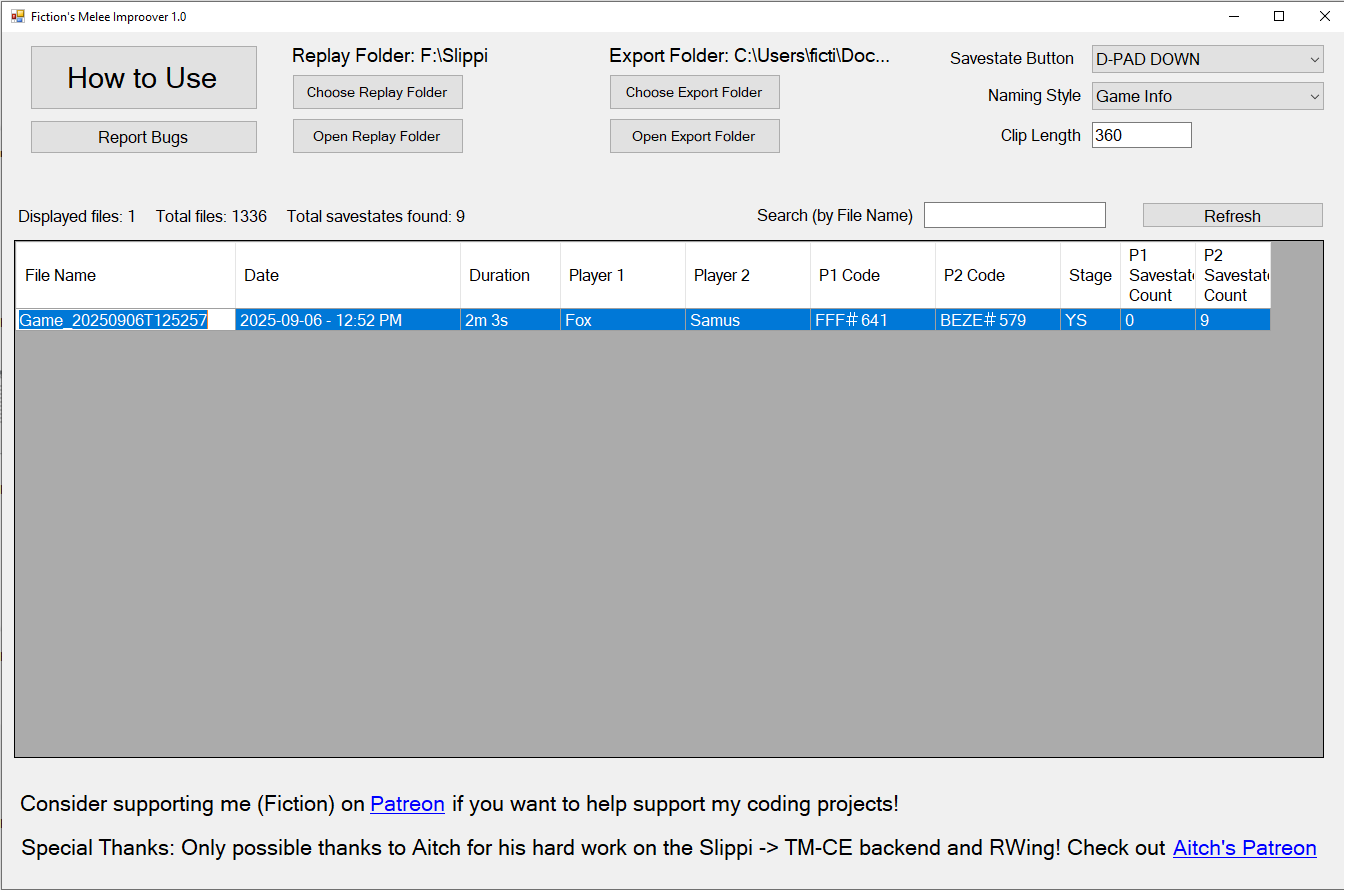
Task: Click the Total savestates found: 9 text
Action: (x=376, y=216)
